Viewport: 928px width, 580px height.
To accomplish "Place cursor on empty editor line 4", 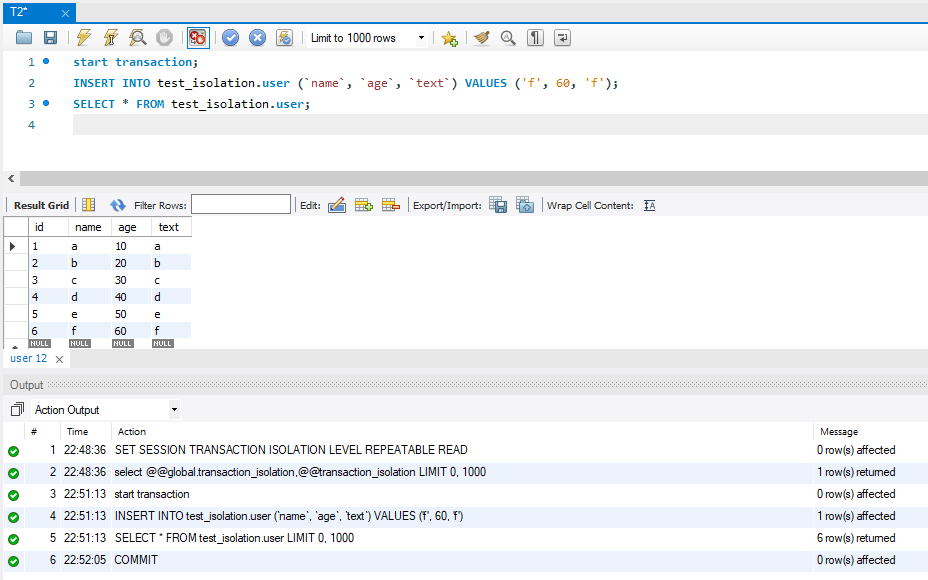I will 500,125.
